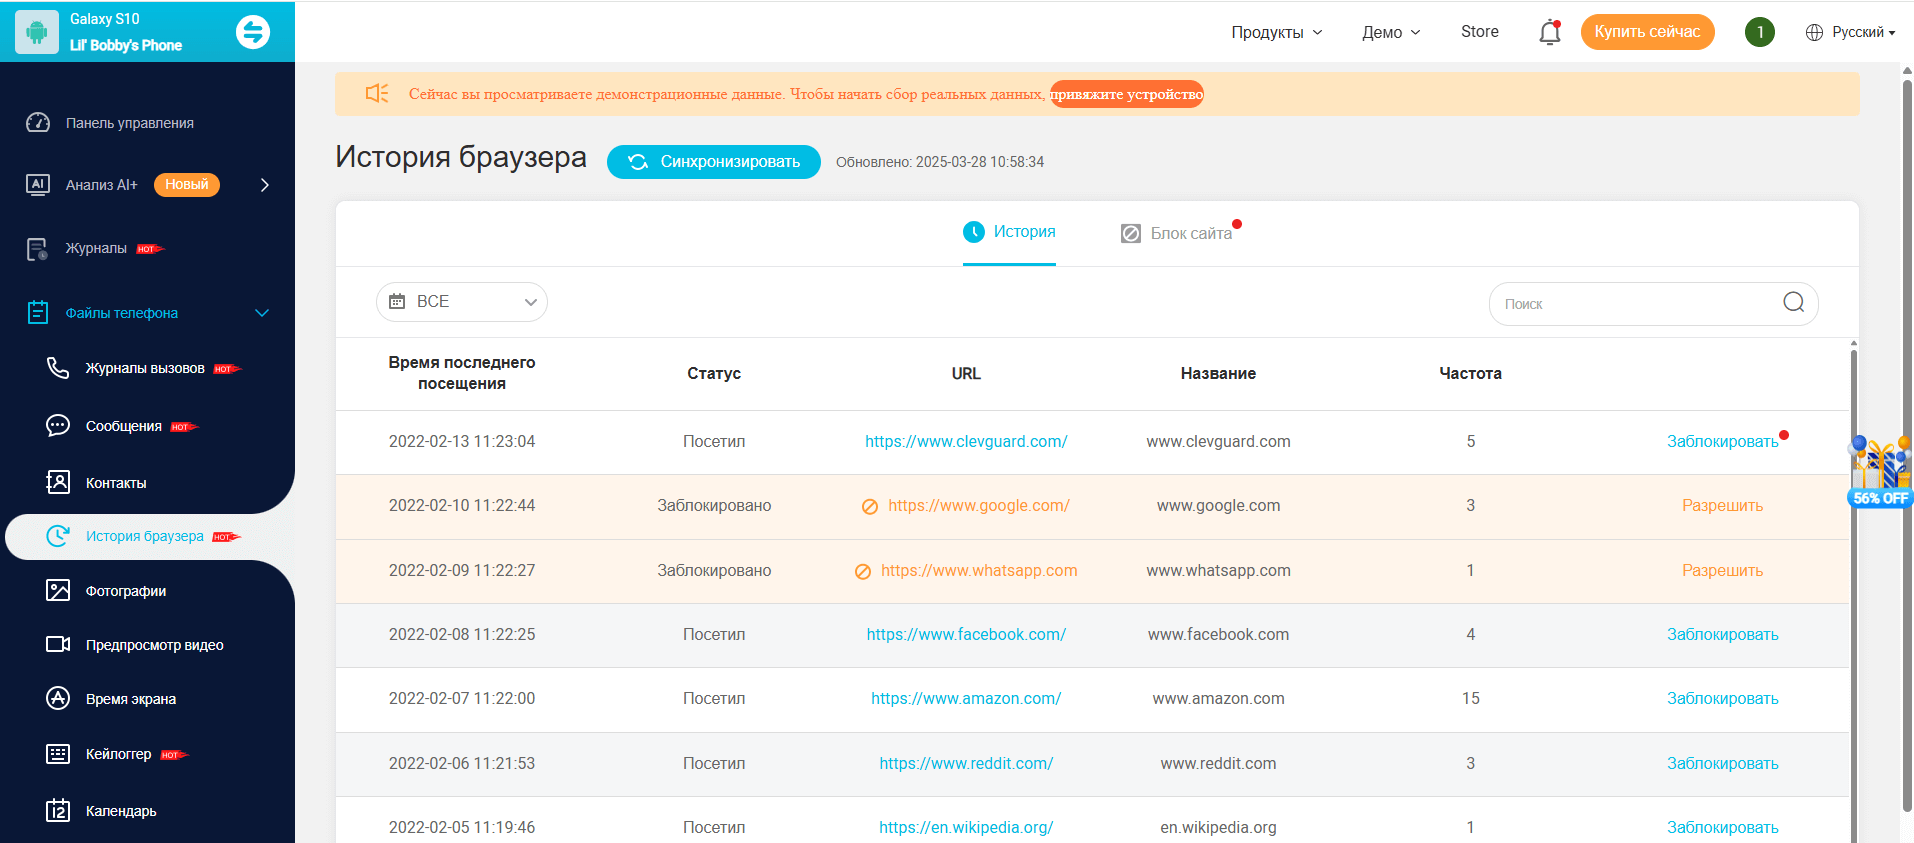Click the Частота column header

click(x=1470, y=374)
